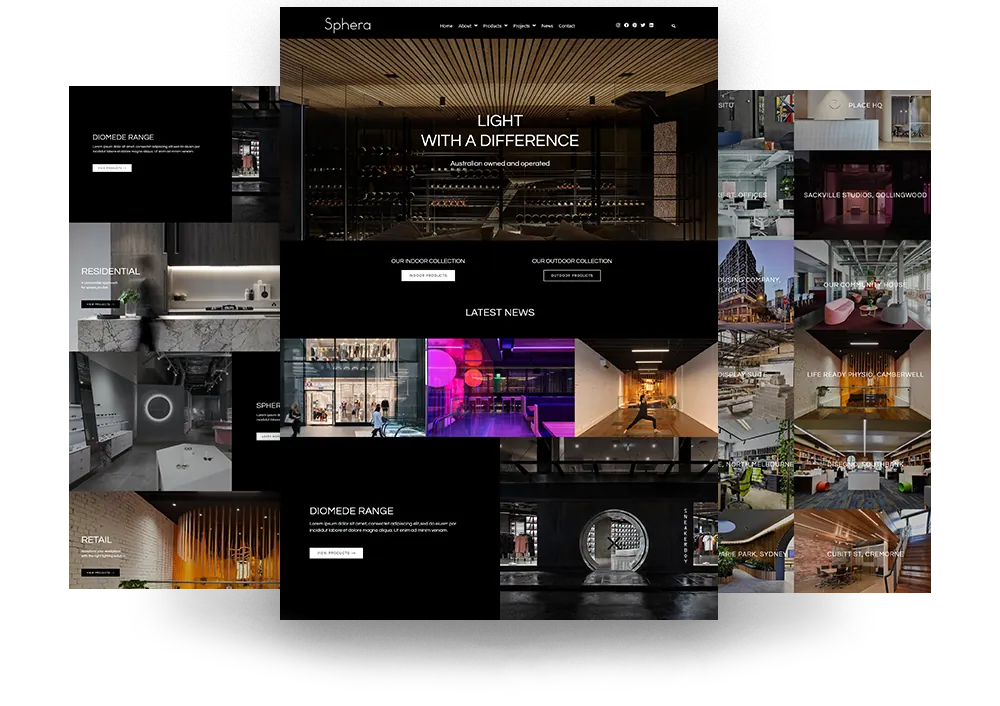The width and height of the screenshot is (1000, 706).
Task: Click View Products under Diomede Range, left page
Action: [x=112, y=168]
